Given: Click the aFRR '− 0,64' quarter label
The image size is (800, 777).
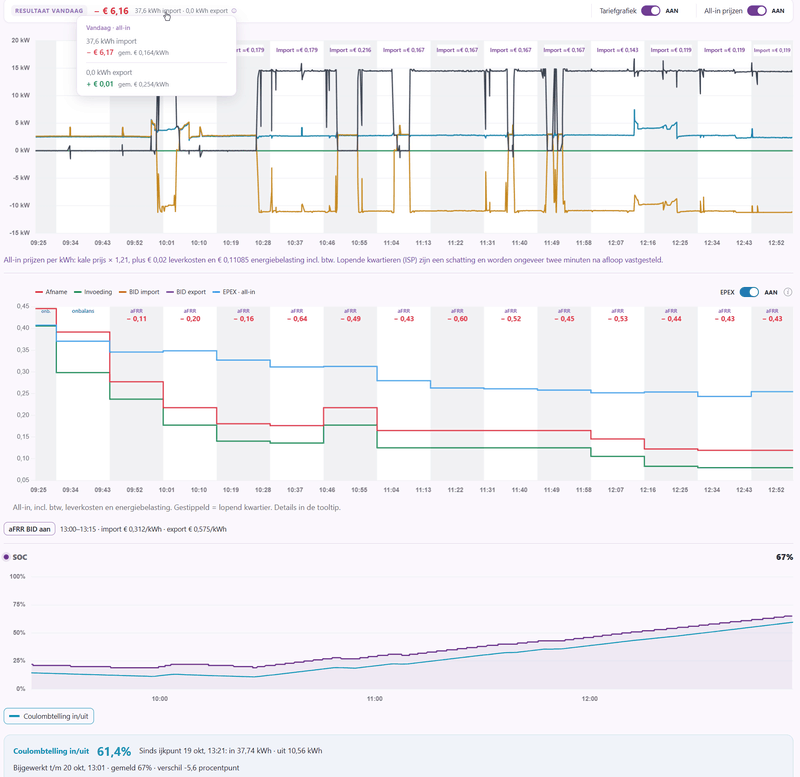Looking at the screenshot, I should point(297,319).
